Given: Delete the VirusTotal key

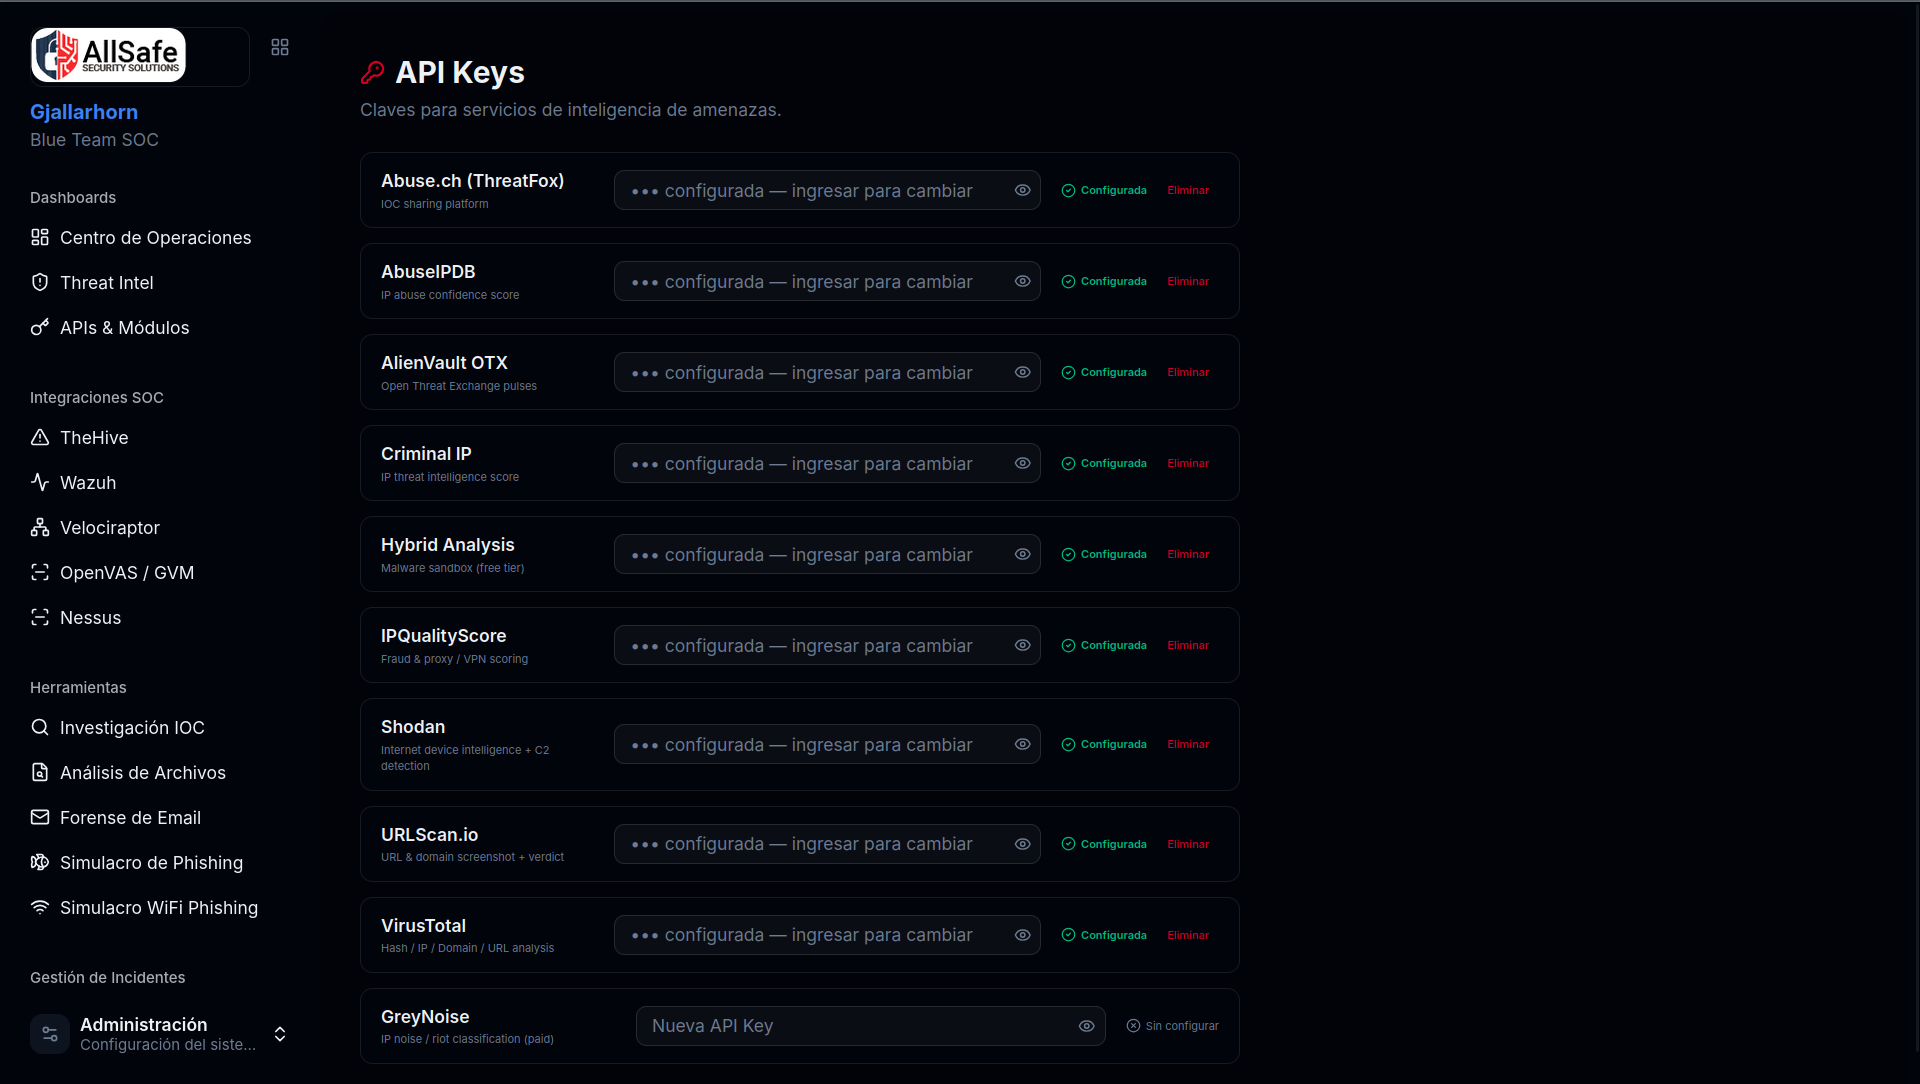Looking at the screenshot, I should pos(1188,935).
